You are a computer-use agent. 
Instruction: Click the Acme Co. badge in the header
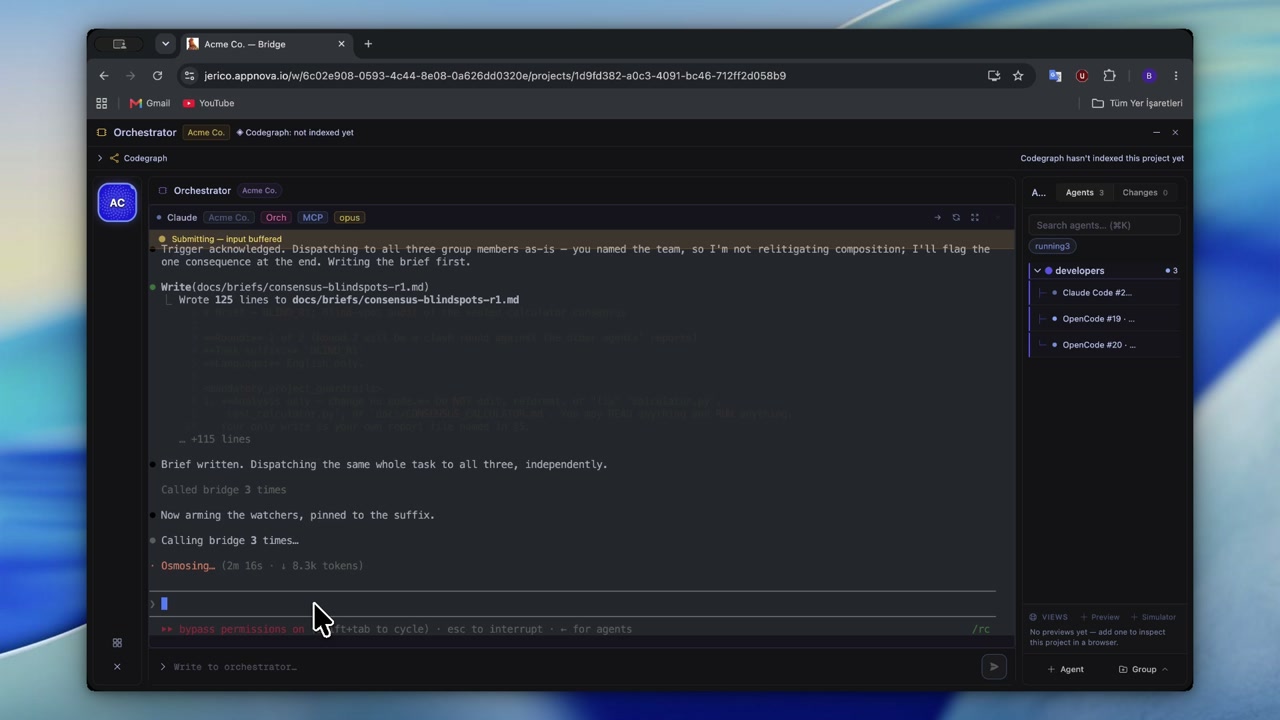206,132
